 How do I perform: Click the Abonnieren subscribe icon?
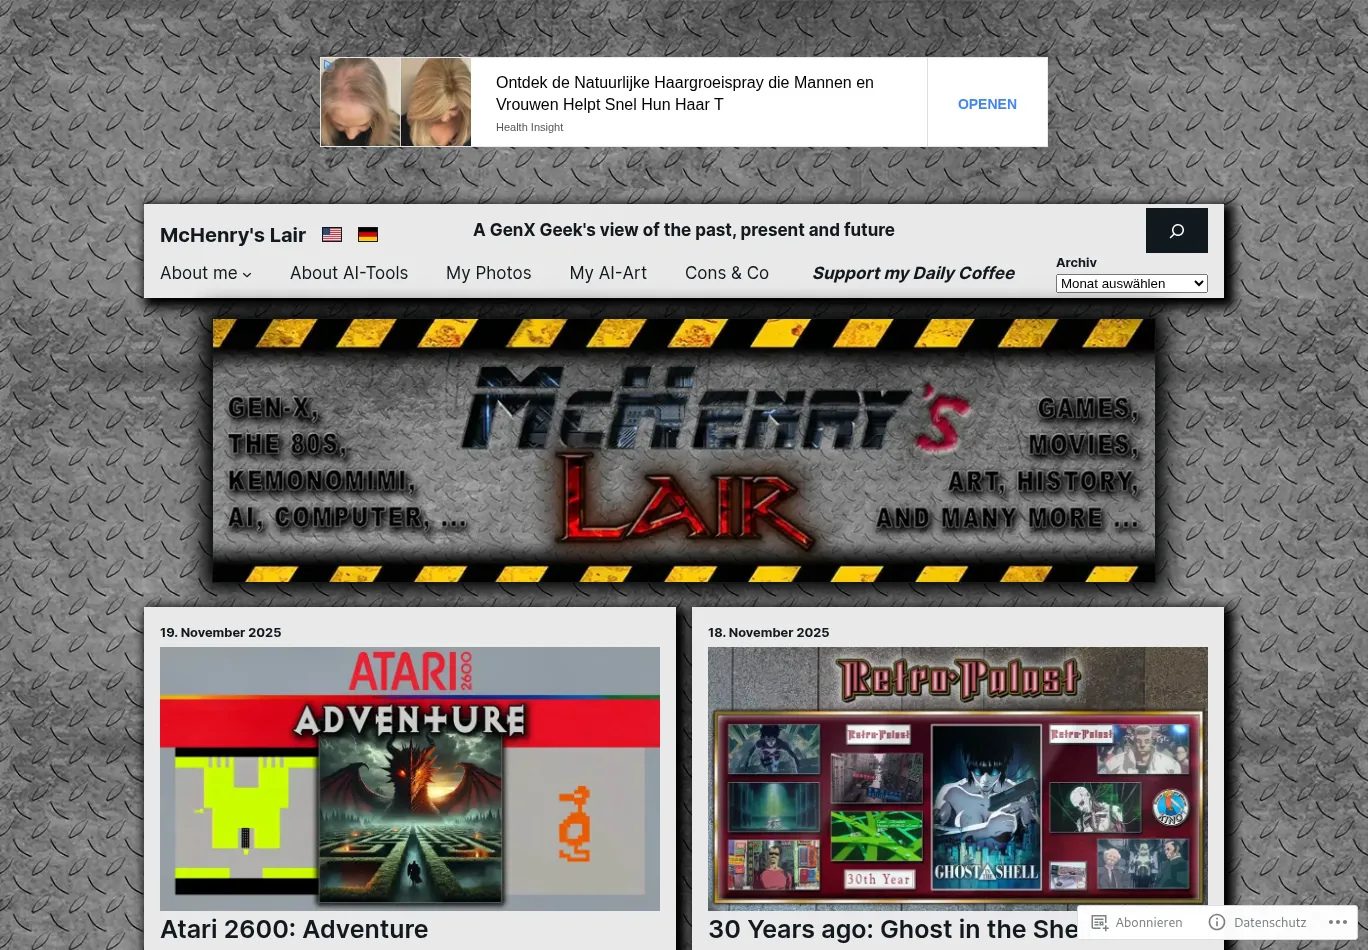[1099, 922]
